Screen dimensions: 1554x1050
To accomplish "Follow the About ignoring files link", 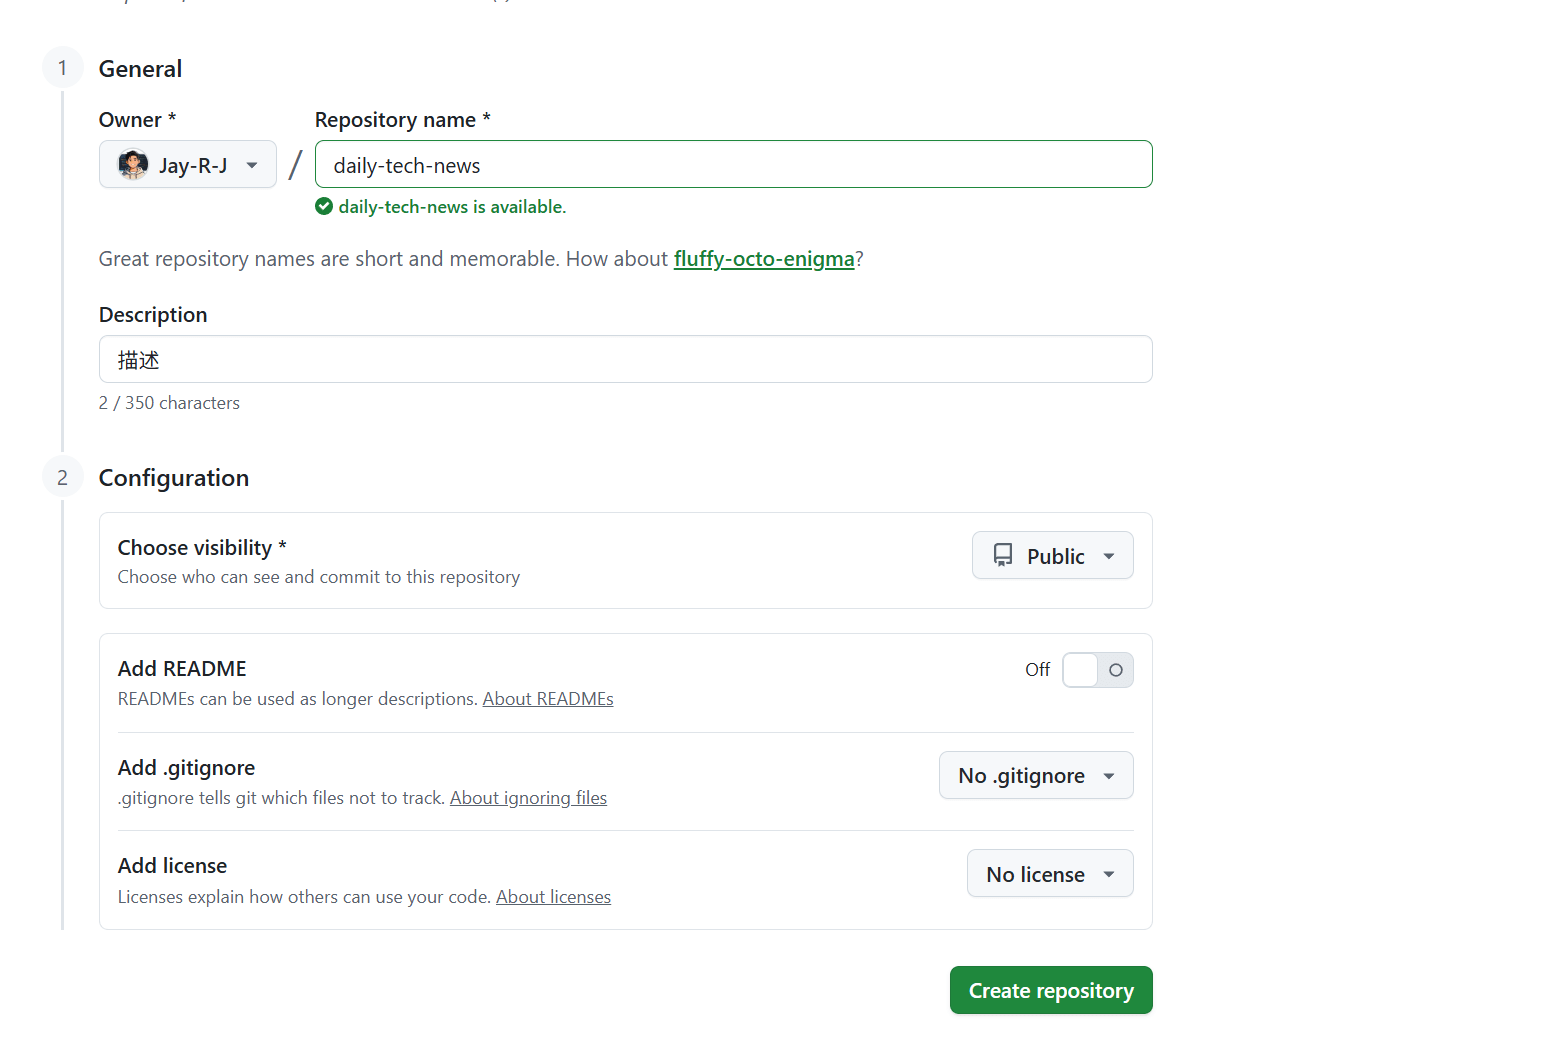I will coord(528,798).
